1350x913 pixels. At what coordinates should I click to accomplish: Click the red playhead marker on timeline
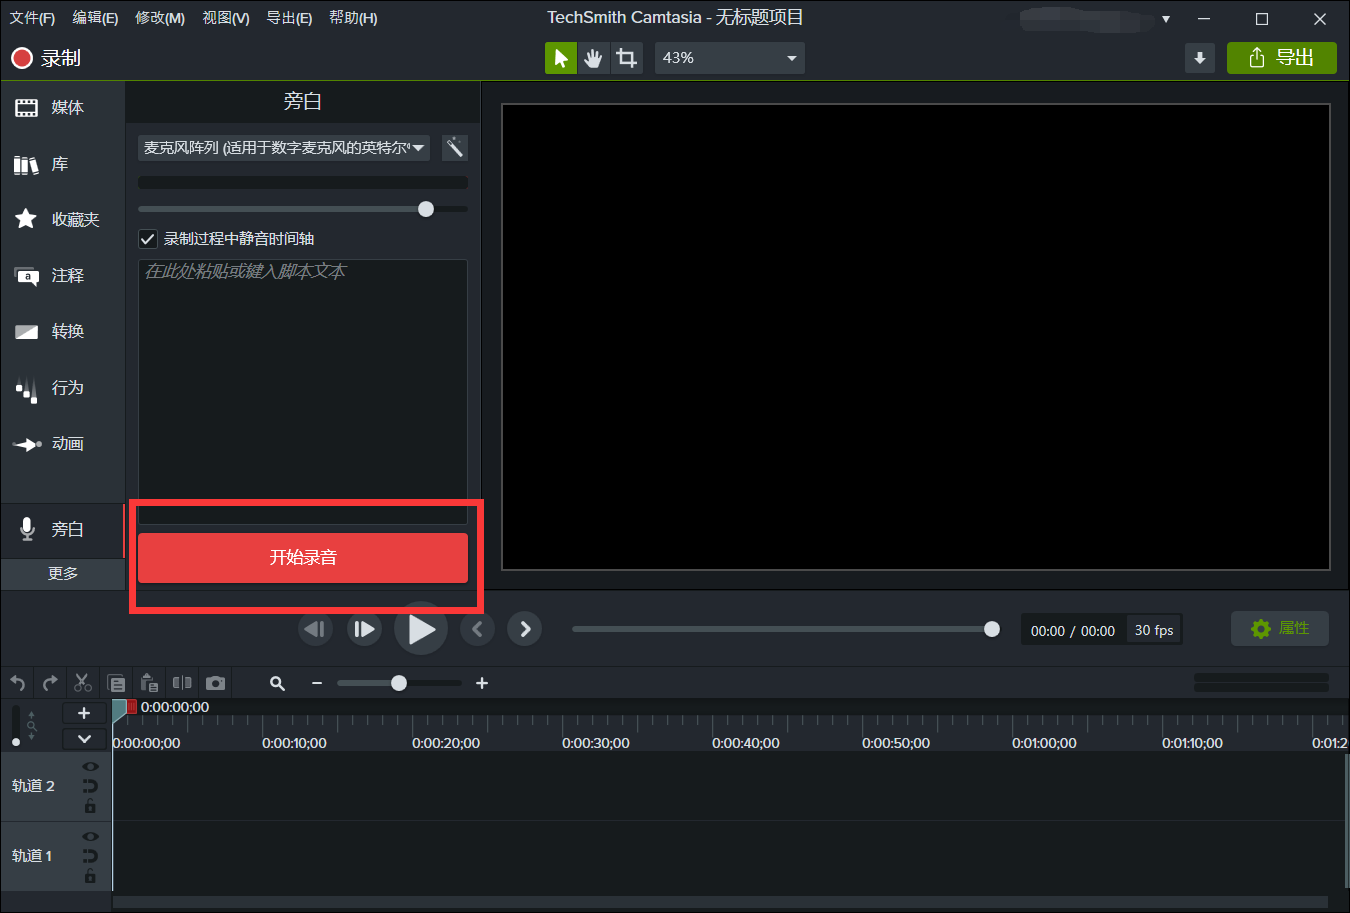(132, 707)
